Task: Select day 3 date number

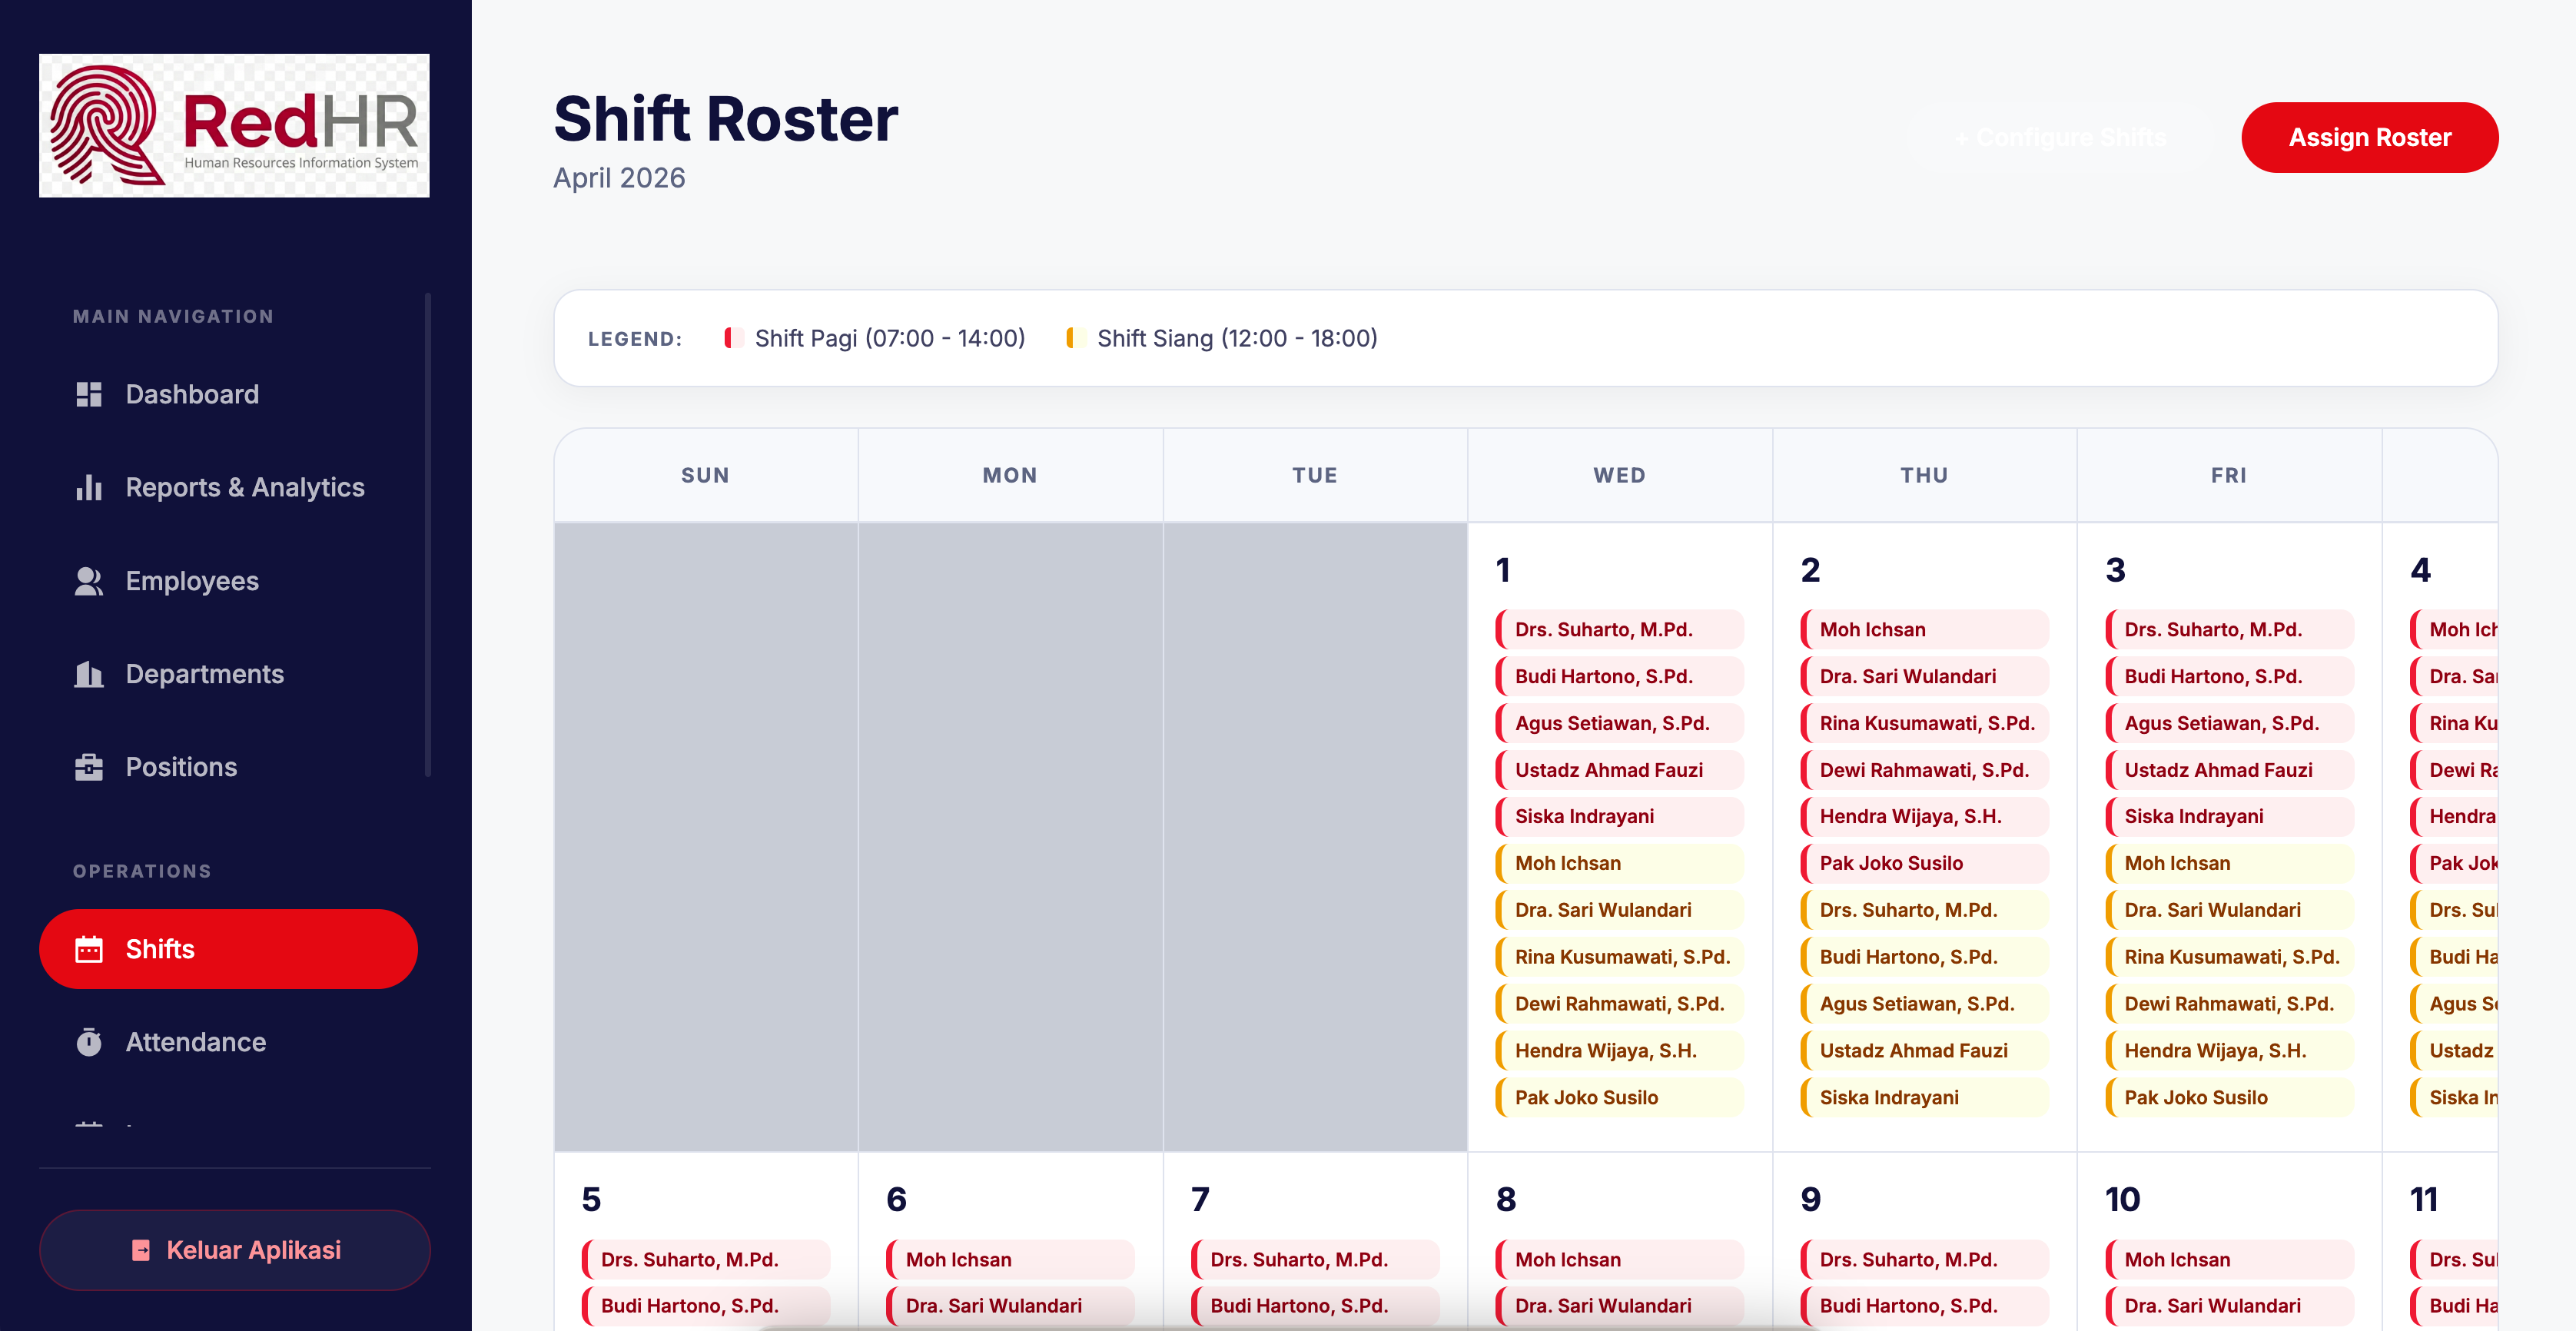Action: (x=2115, y=570)
